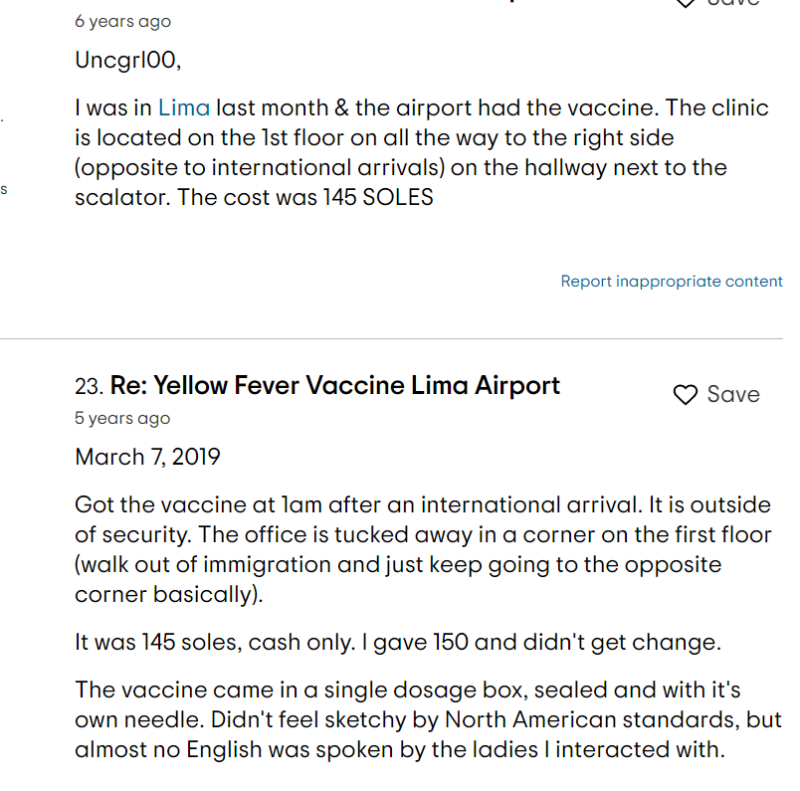Click the heart icon beside Save on post 23
Viewport: 800px width, 791px height.
click(685, 396)
